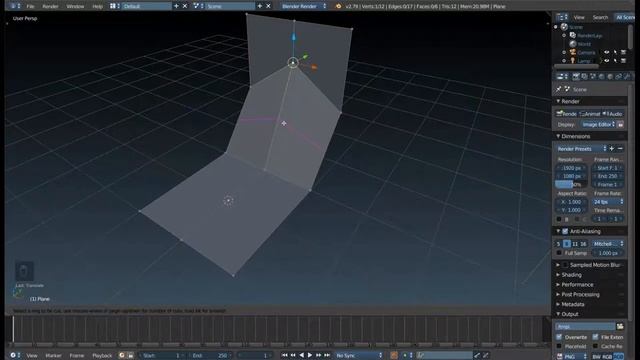Browse output path folder icon

point(620,327)
